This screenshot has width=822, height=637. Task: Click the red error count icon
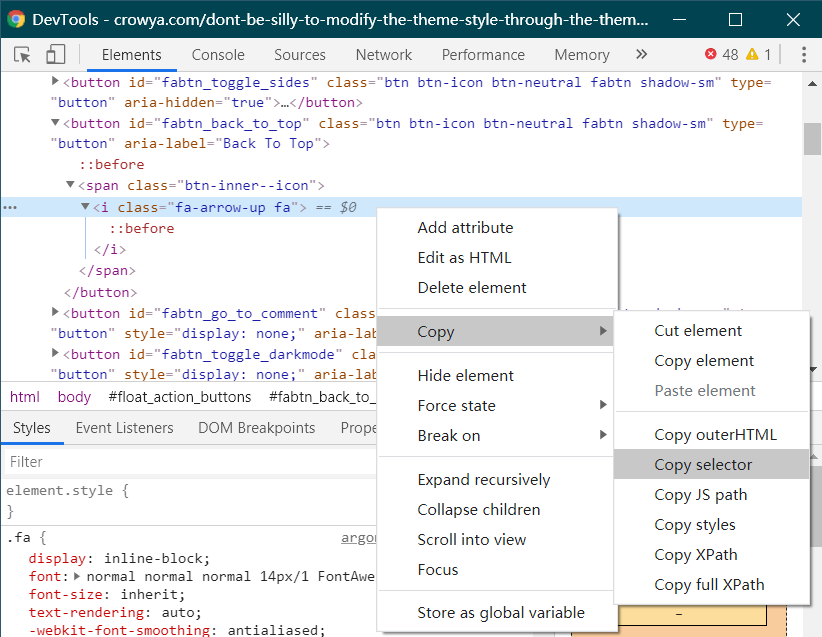coord(711,55)
